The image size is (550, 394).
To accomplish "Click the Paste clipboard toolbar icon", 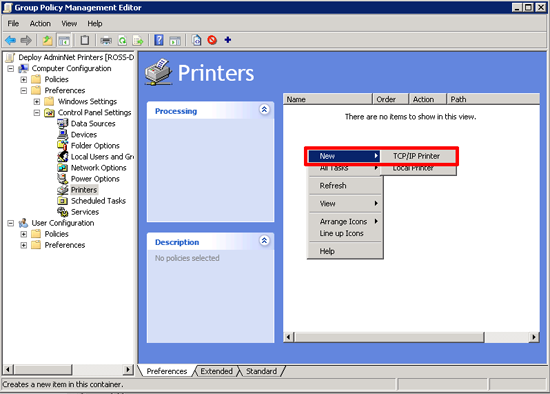I will click(x=85, y=40).
